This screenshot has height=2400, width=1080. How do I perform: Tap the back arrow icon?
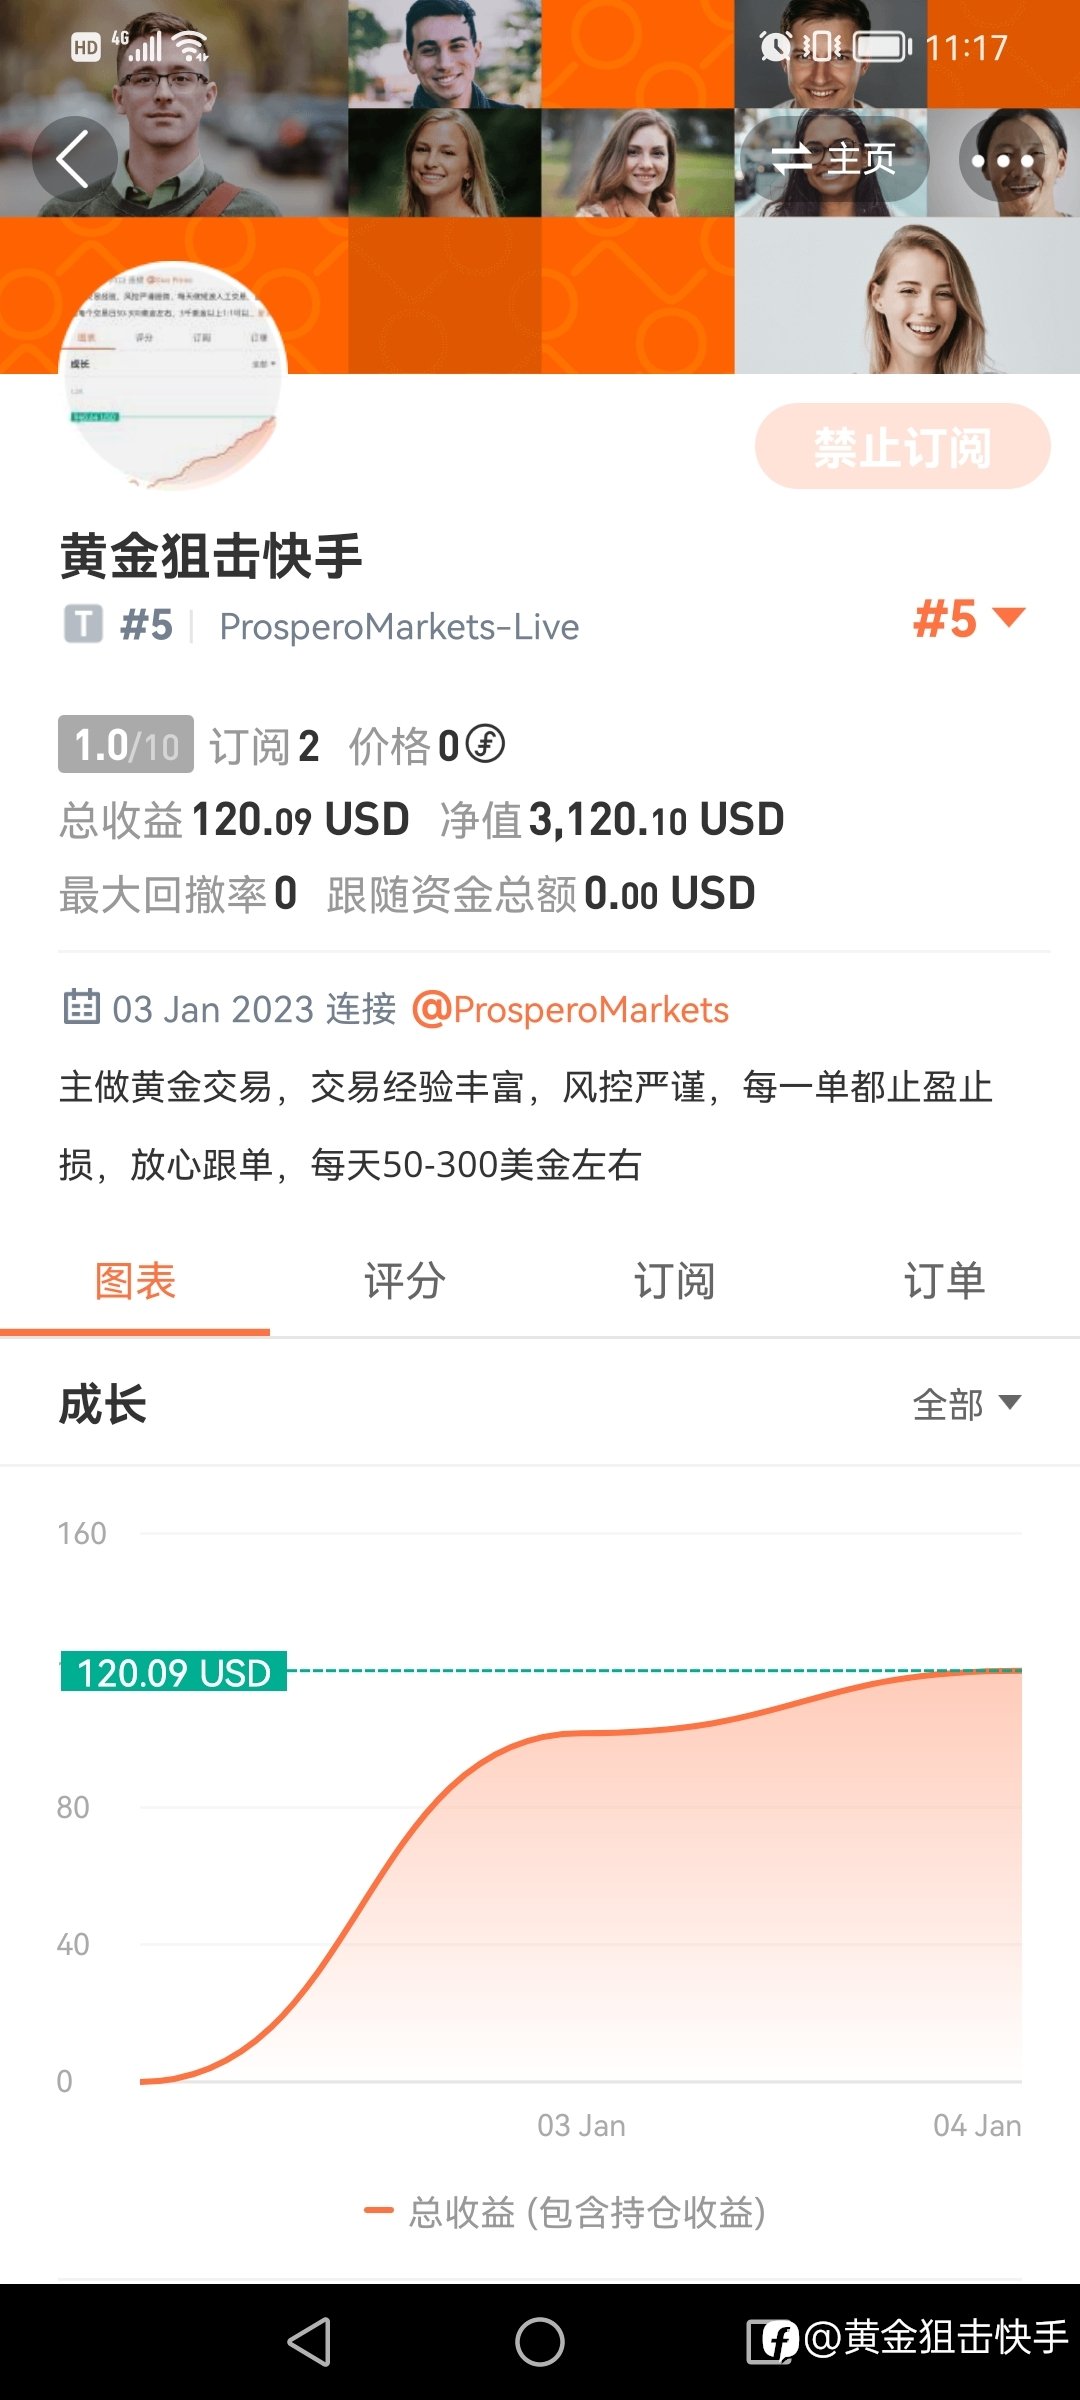75,159
